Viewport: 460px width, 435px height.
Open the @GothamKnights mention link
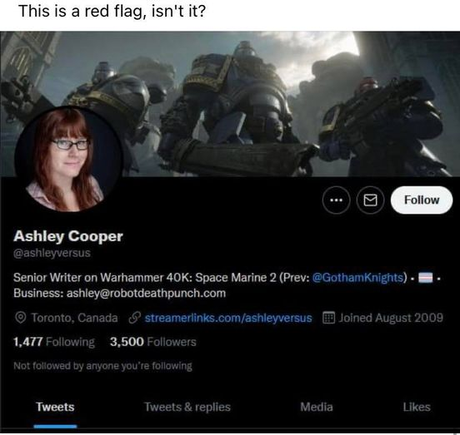pyautogui.click(x=359, y=277)
